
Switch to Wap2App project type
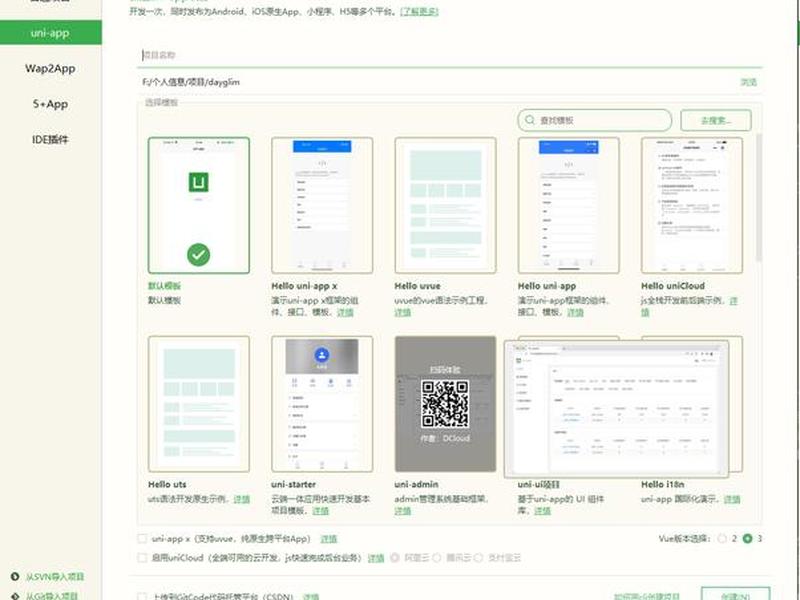pos(50,68)
